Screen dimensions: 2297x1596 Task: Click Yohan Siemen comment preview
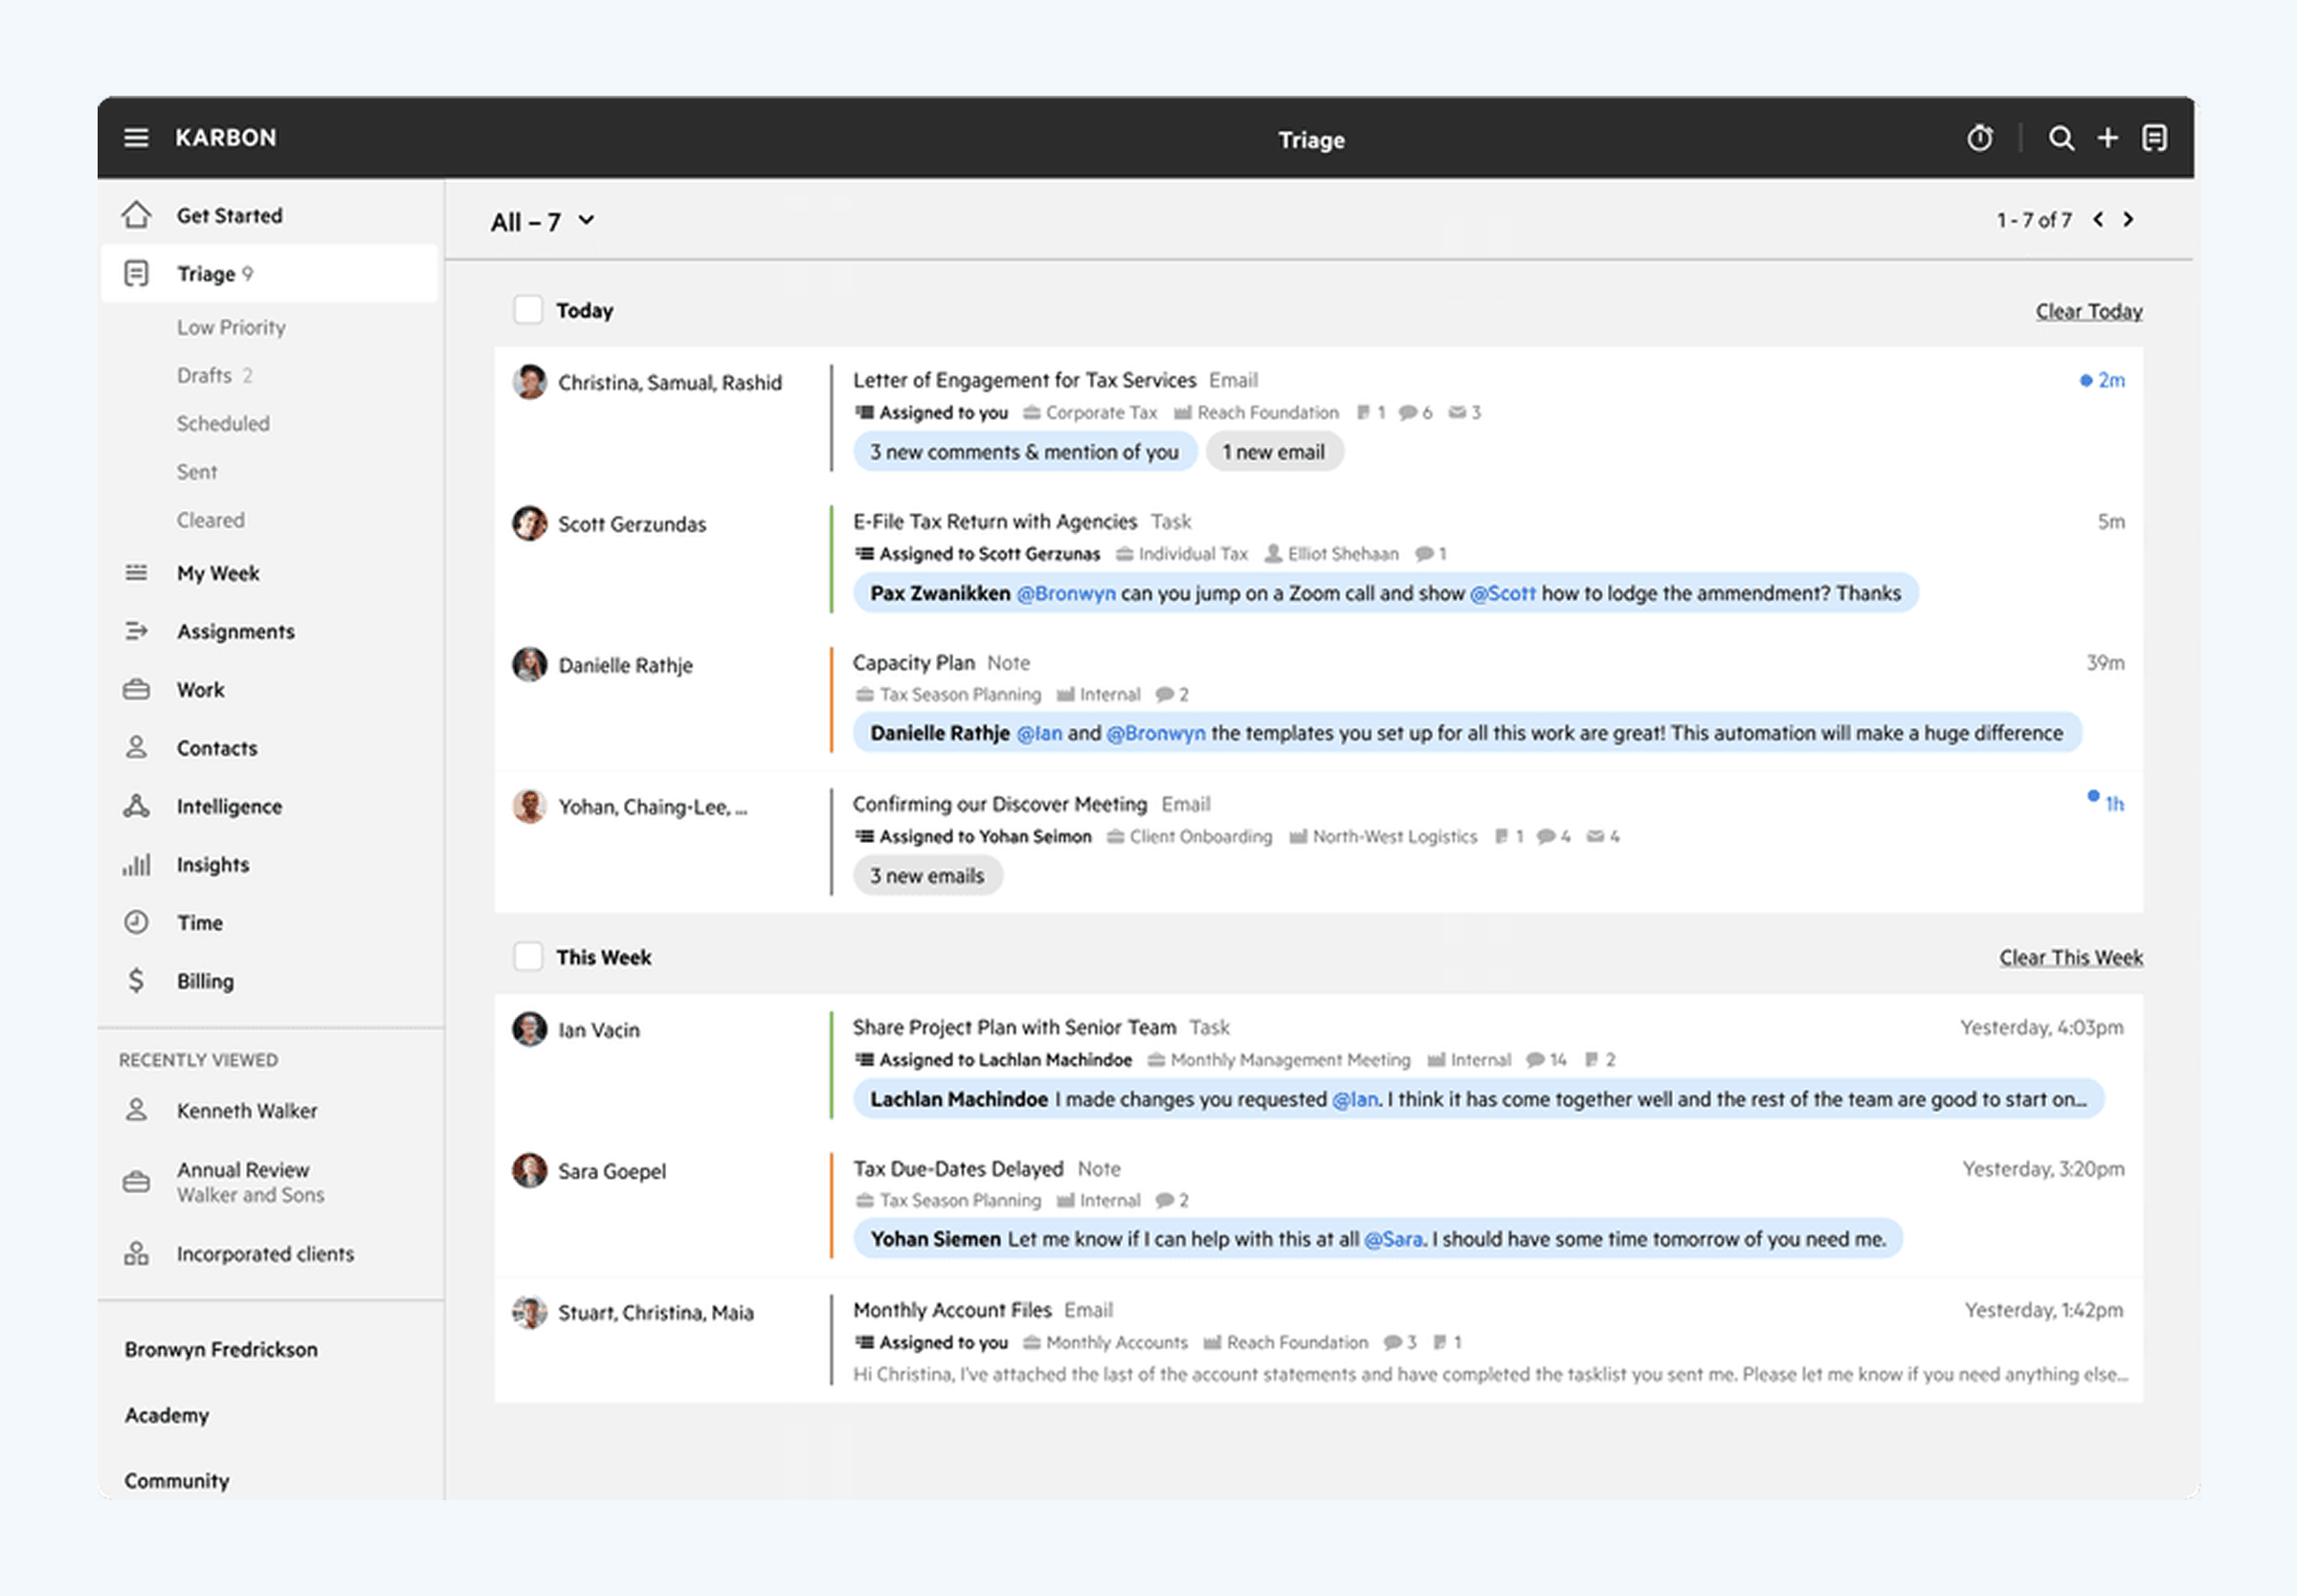coord(1377,1239)
